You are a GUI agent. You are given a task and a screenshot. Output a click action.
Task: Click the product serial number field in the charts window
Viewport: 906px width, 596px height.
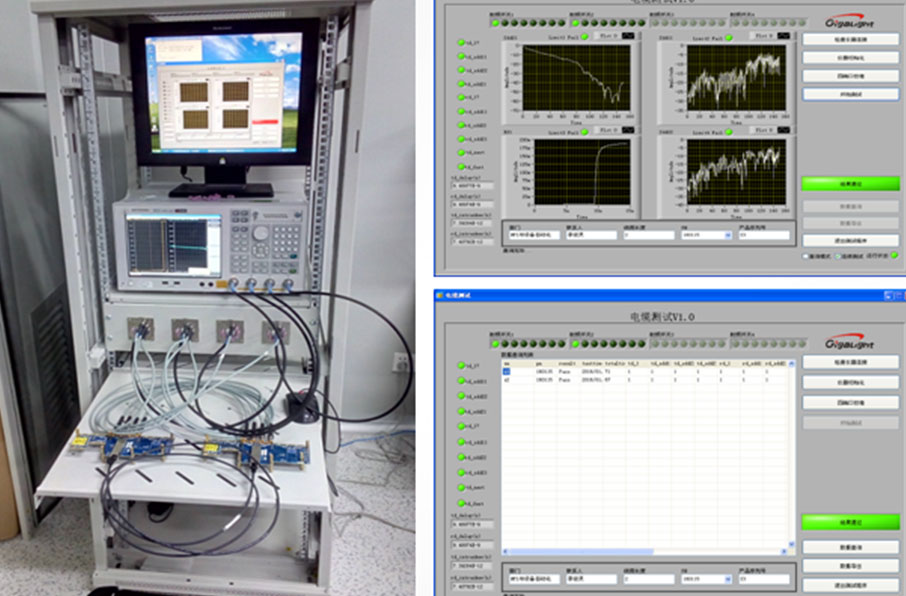764,235
